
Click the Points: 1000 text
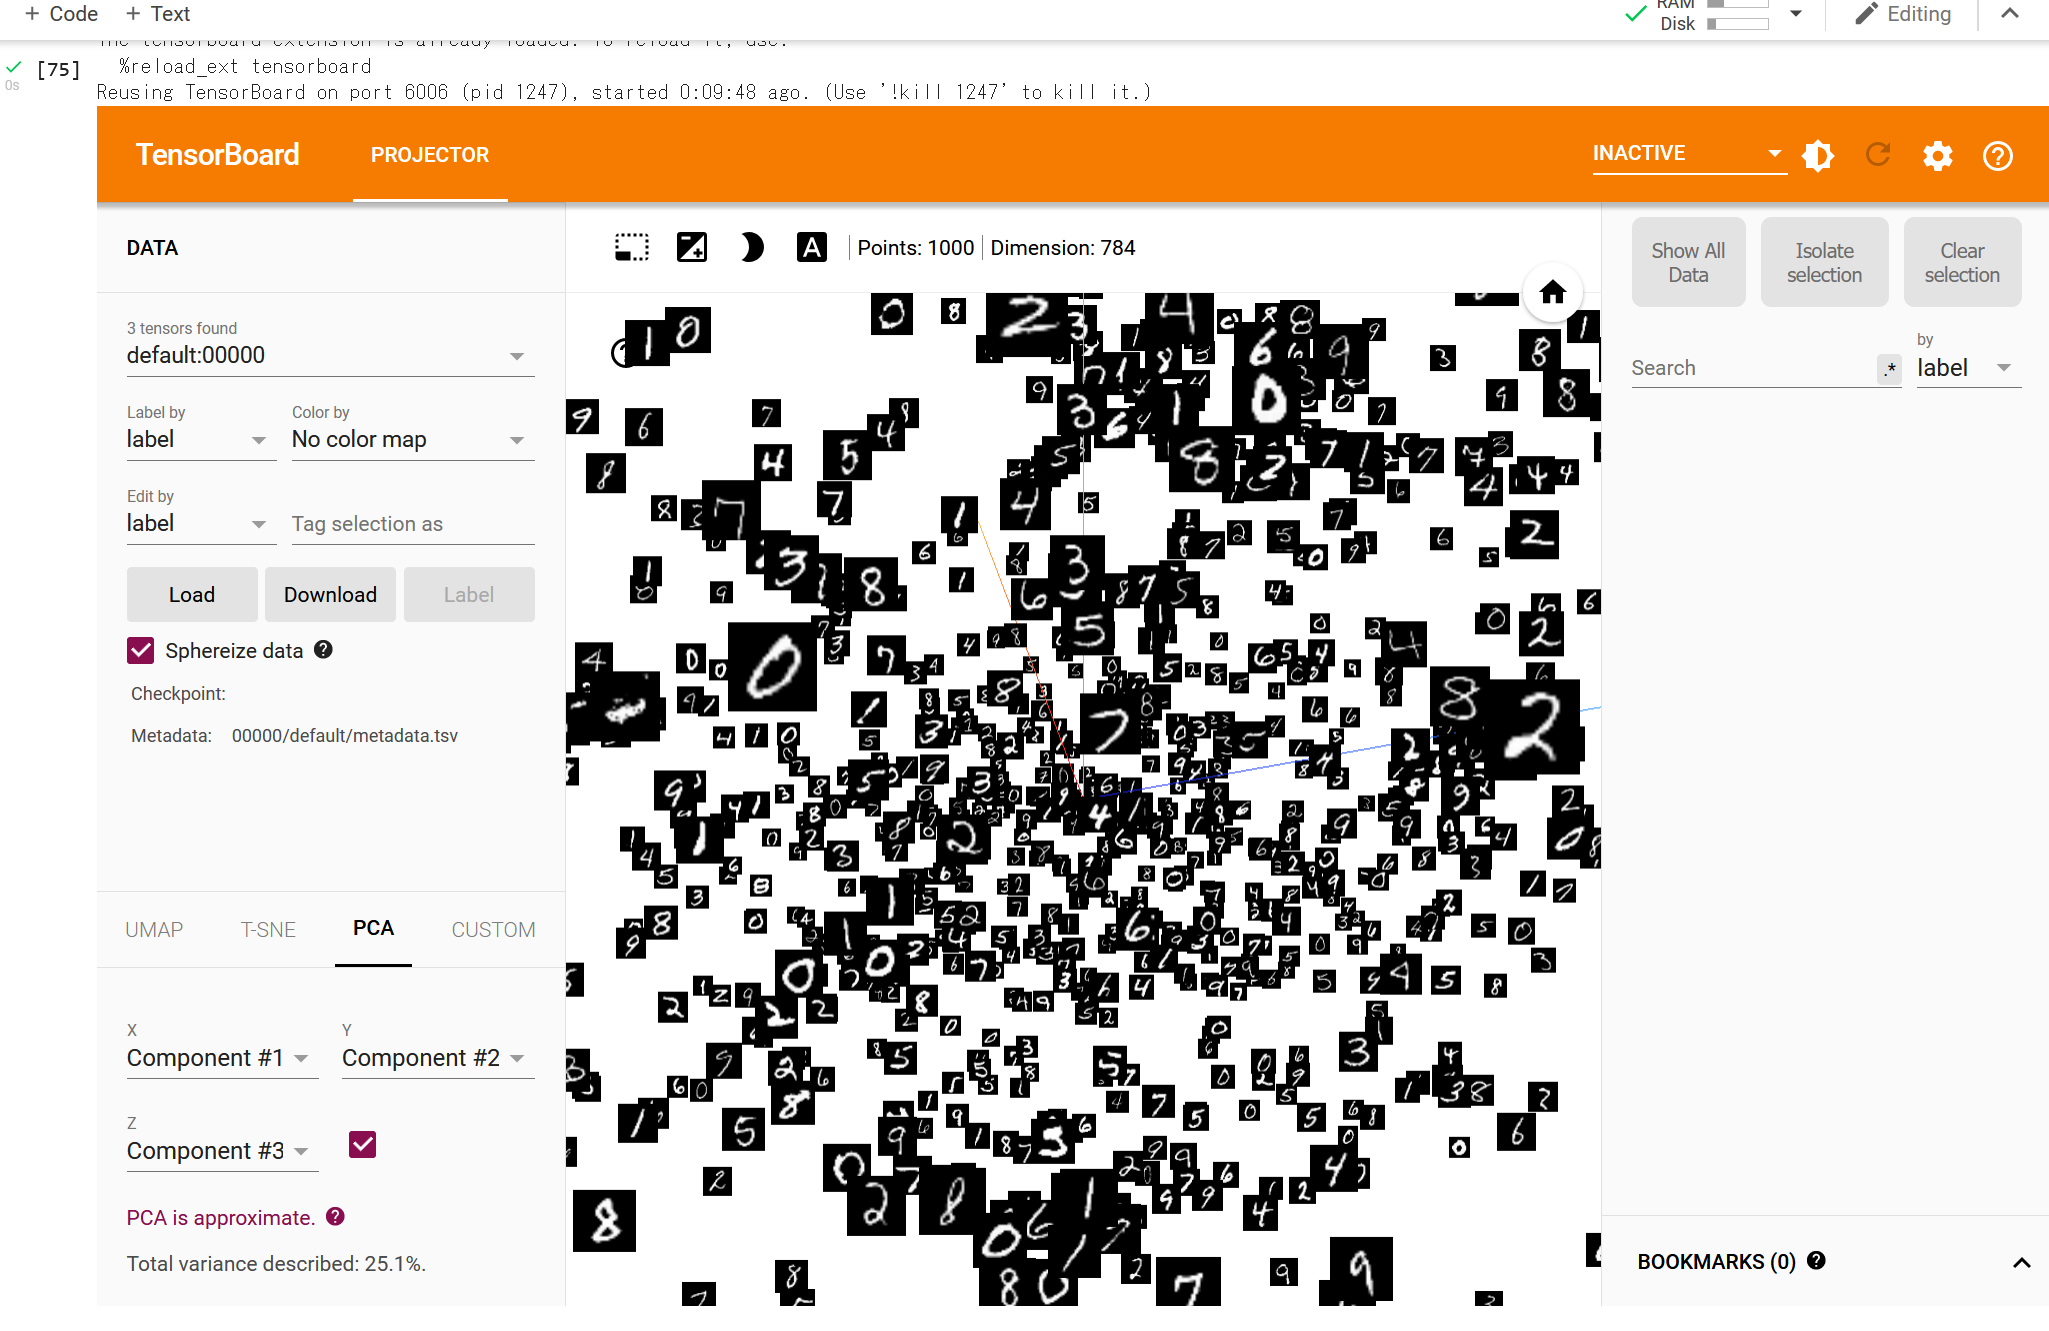click(x=915, y=247)
